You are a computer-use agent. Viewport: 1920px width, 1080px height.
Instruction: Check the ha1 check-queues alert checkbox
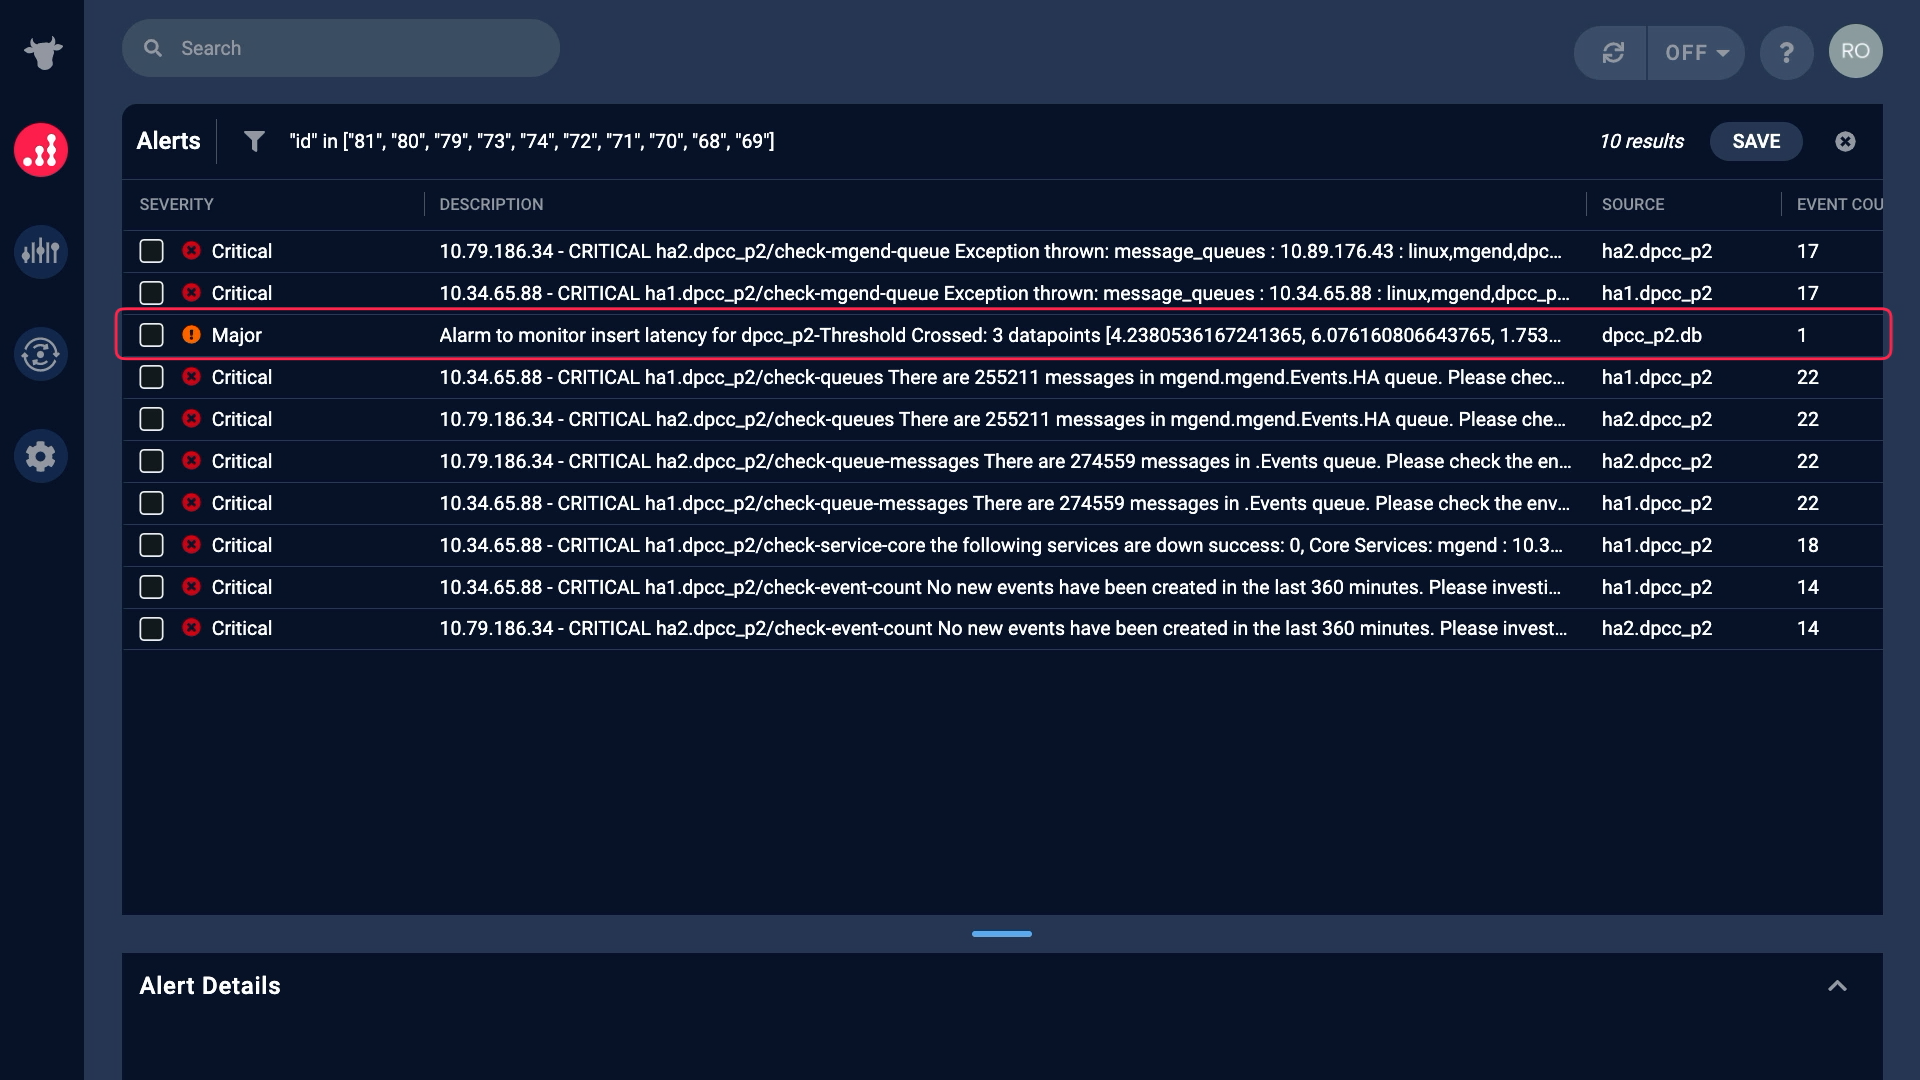click(151, 377)
